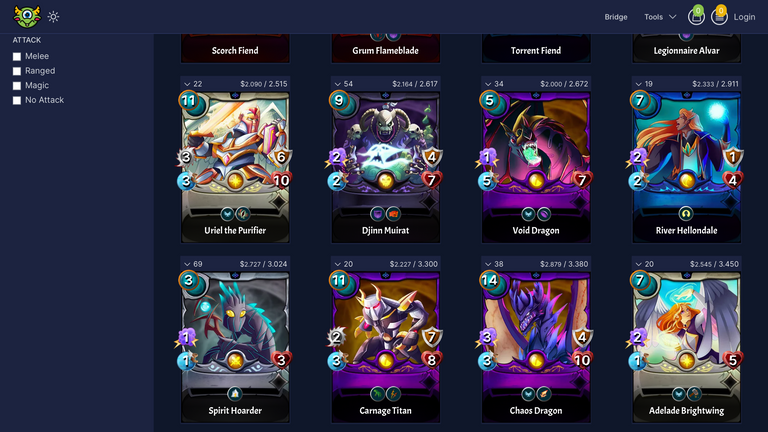Enable the Melee attack filter
768x432 pixels.
coord(17,56)
